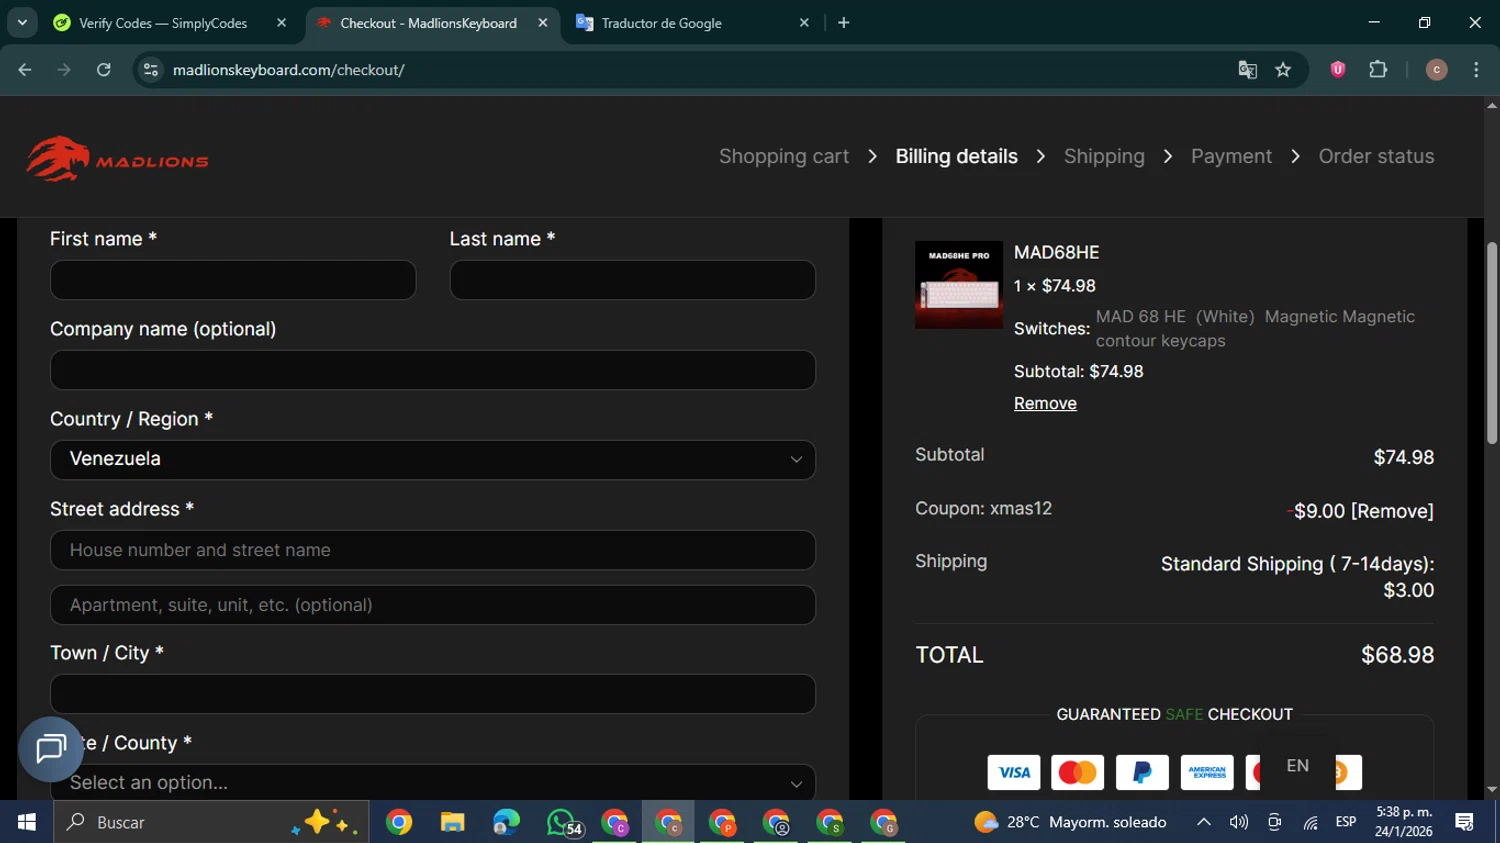Click the volume icon in system tray
1500x843 pixels.
1239,822
